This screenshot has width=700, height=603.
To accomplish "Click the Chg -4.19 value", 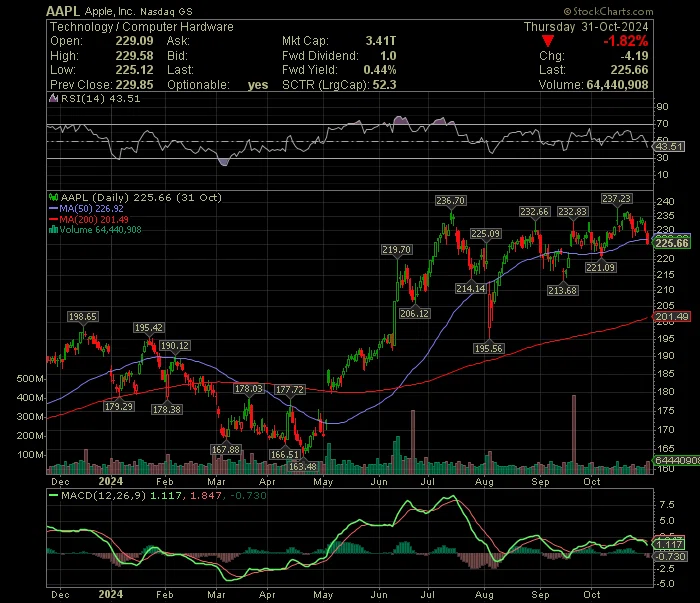I will coord(634,56).
